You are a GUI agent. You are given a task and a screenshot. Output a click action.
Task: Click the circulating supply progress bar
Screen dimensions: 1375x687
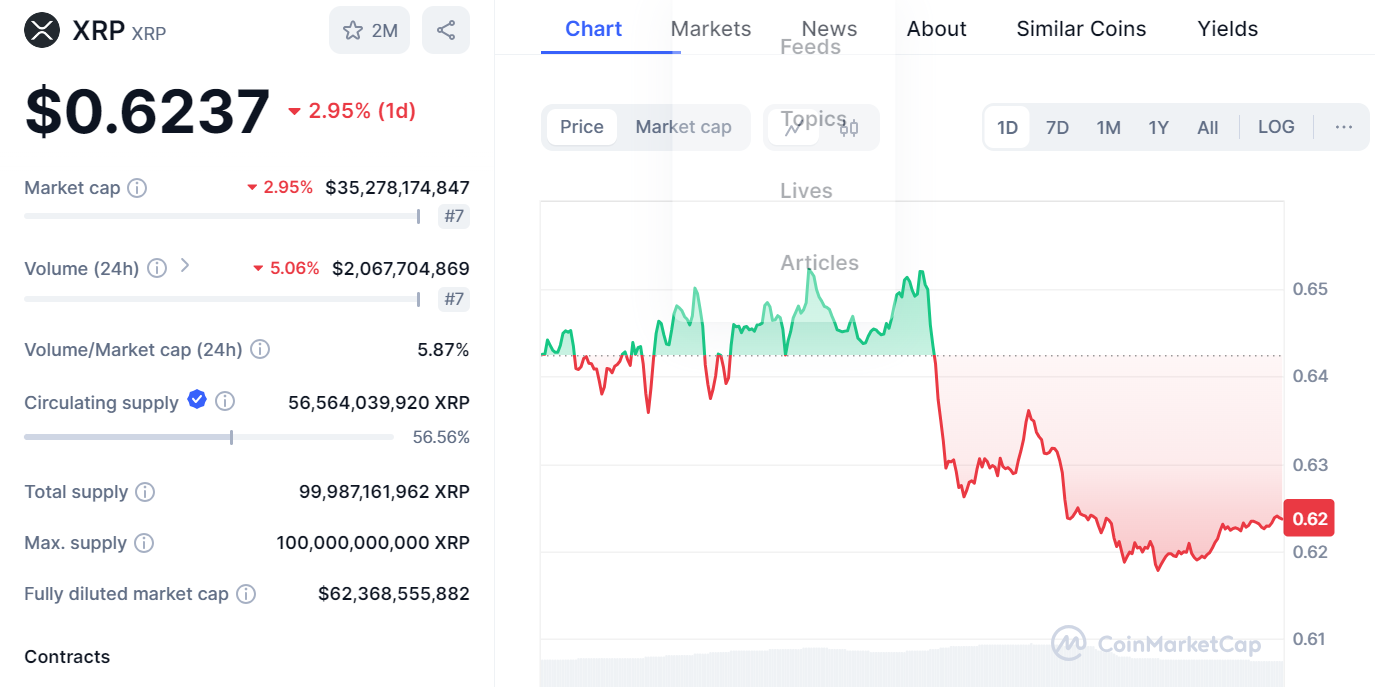(x=208, y=437)
